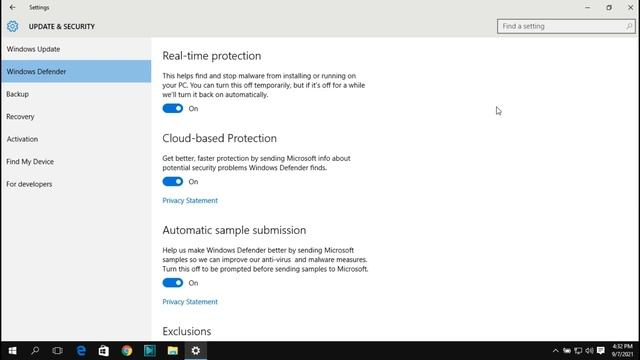The height and width of the screenshot is (360, 640).
Task: Show hidden system tray icons
Action: (x=555, y=351)
